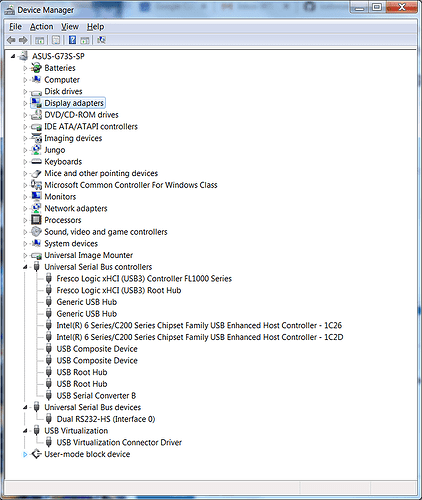The height and width of the screenshot is (500, 422).
Task: Select the Display adapters label
Action: tap(74, 103)
